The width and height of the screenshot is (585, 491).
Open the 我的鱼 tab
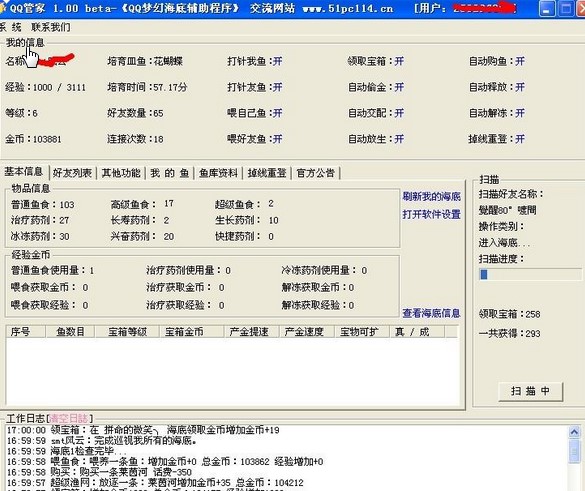[169, 173]
